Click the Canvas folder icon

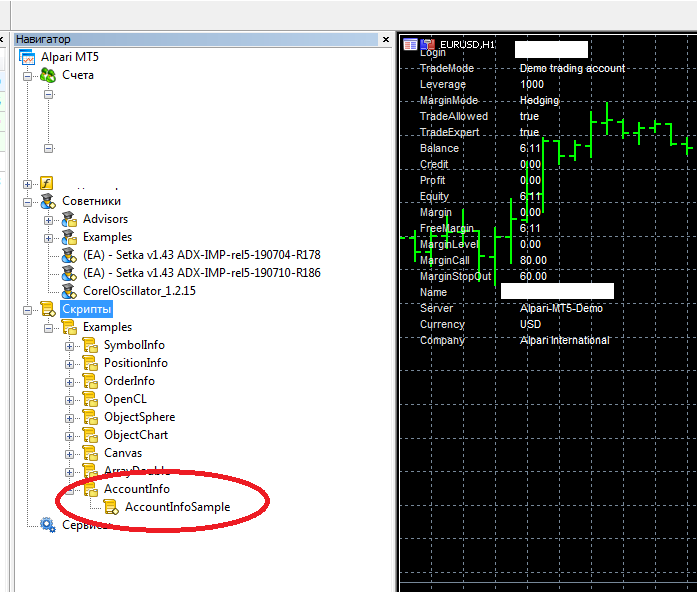click(x=90, y=453)
